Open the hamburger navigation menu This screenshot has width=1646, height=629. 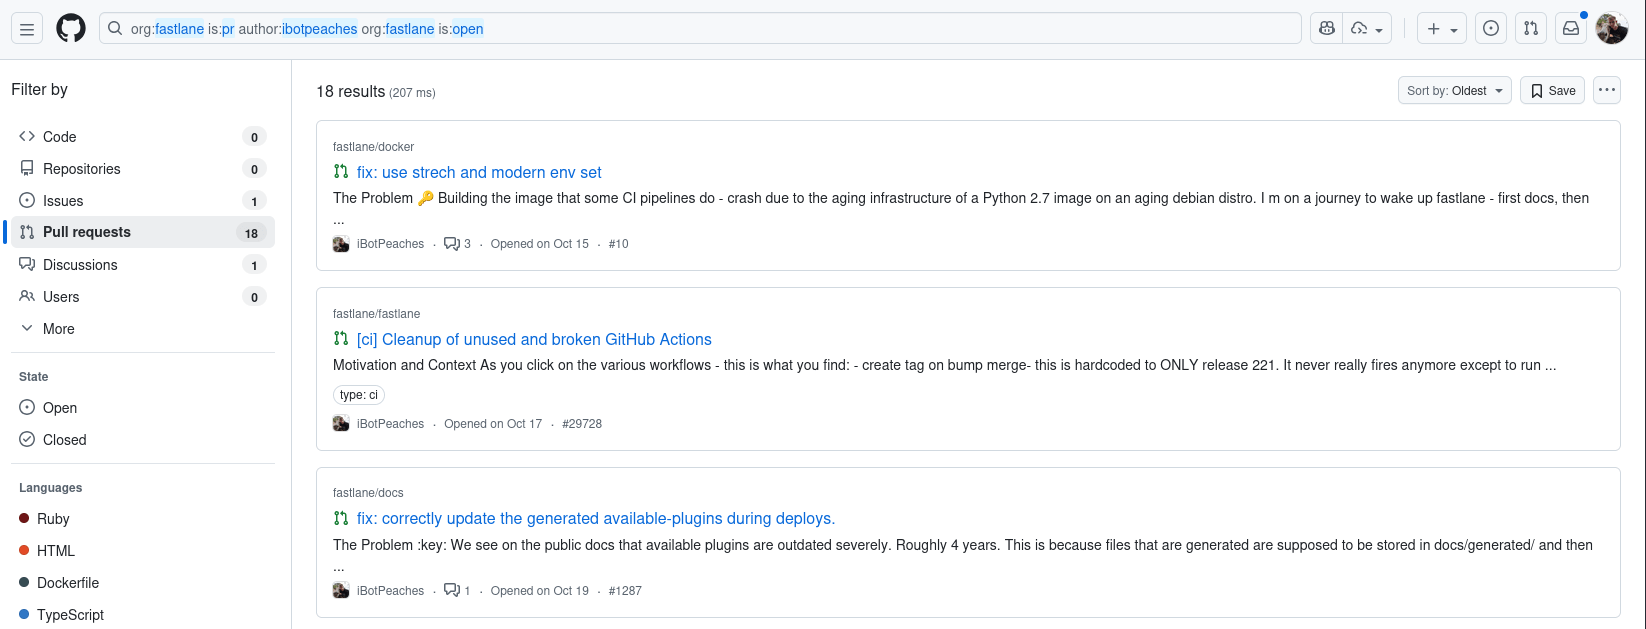coord(27,29)
